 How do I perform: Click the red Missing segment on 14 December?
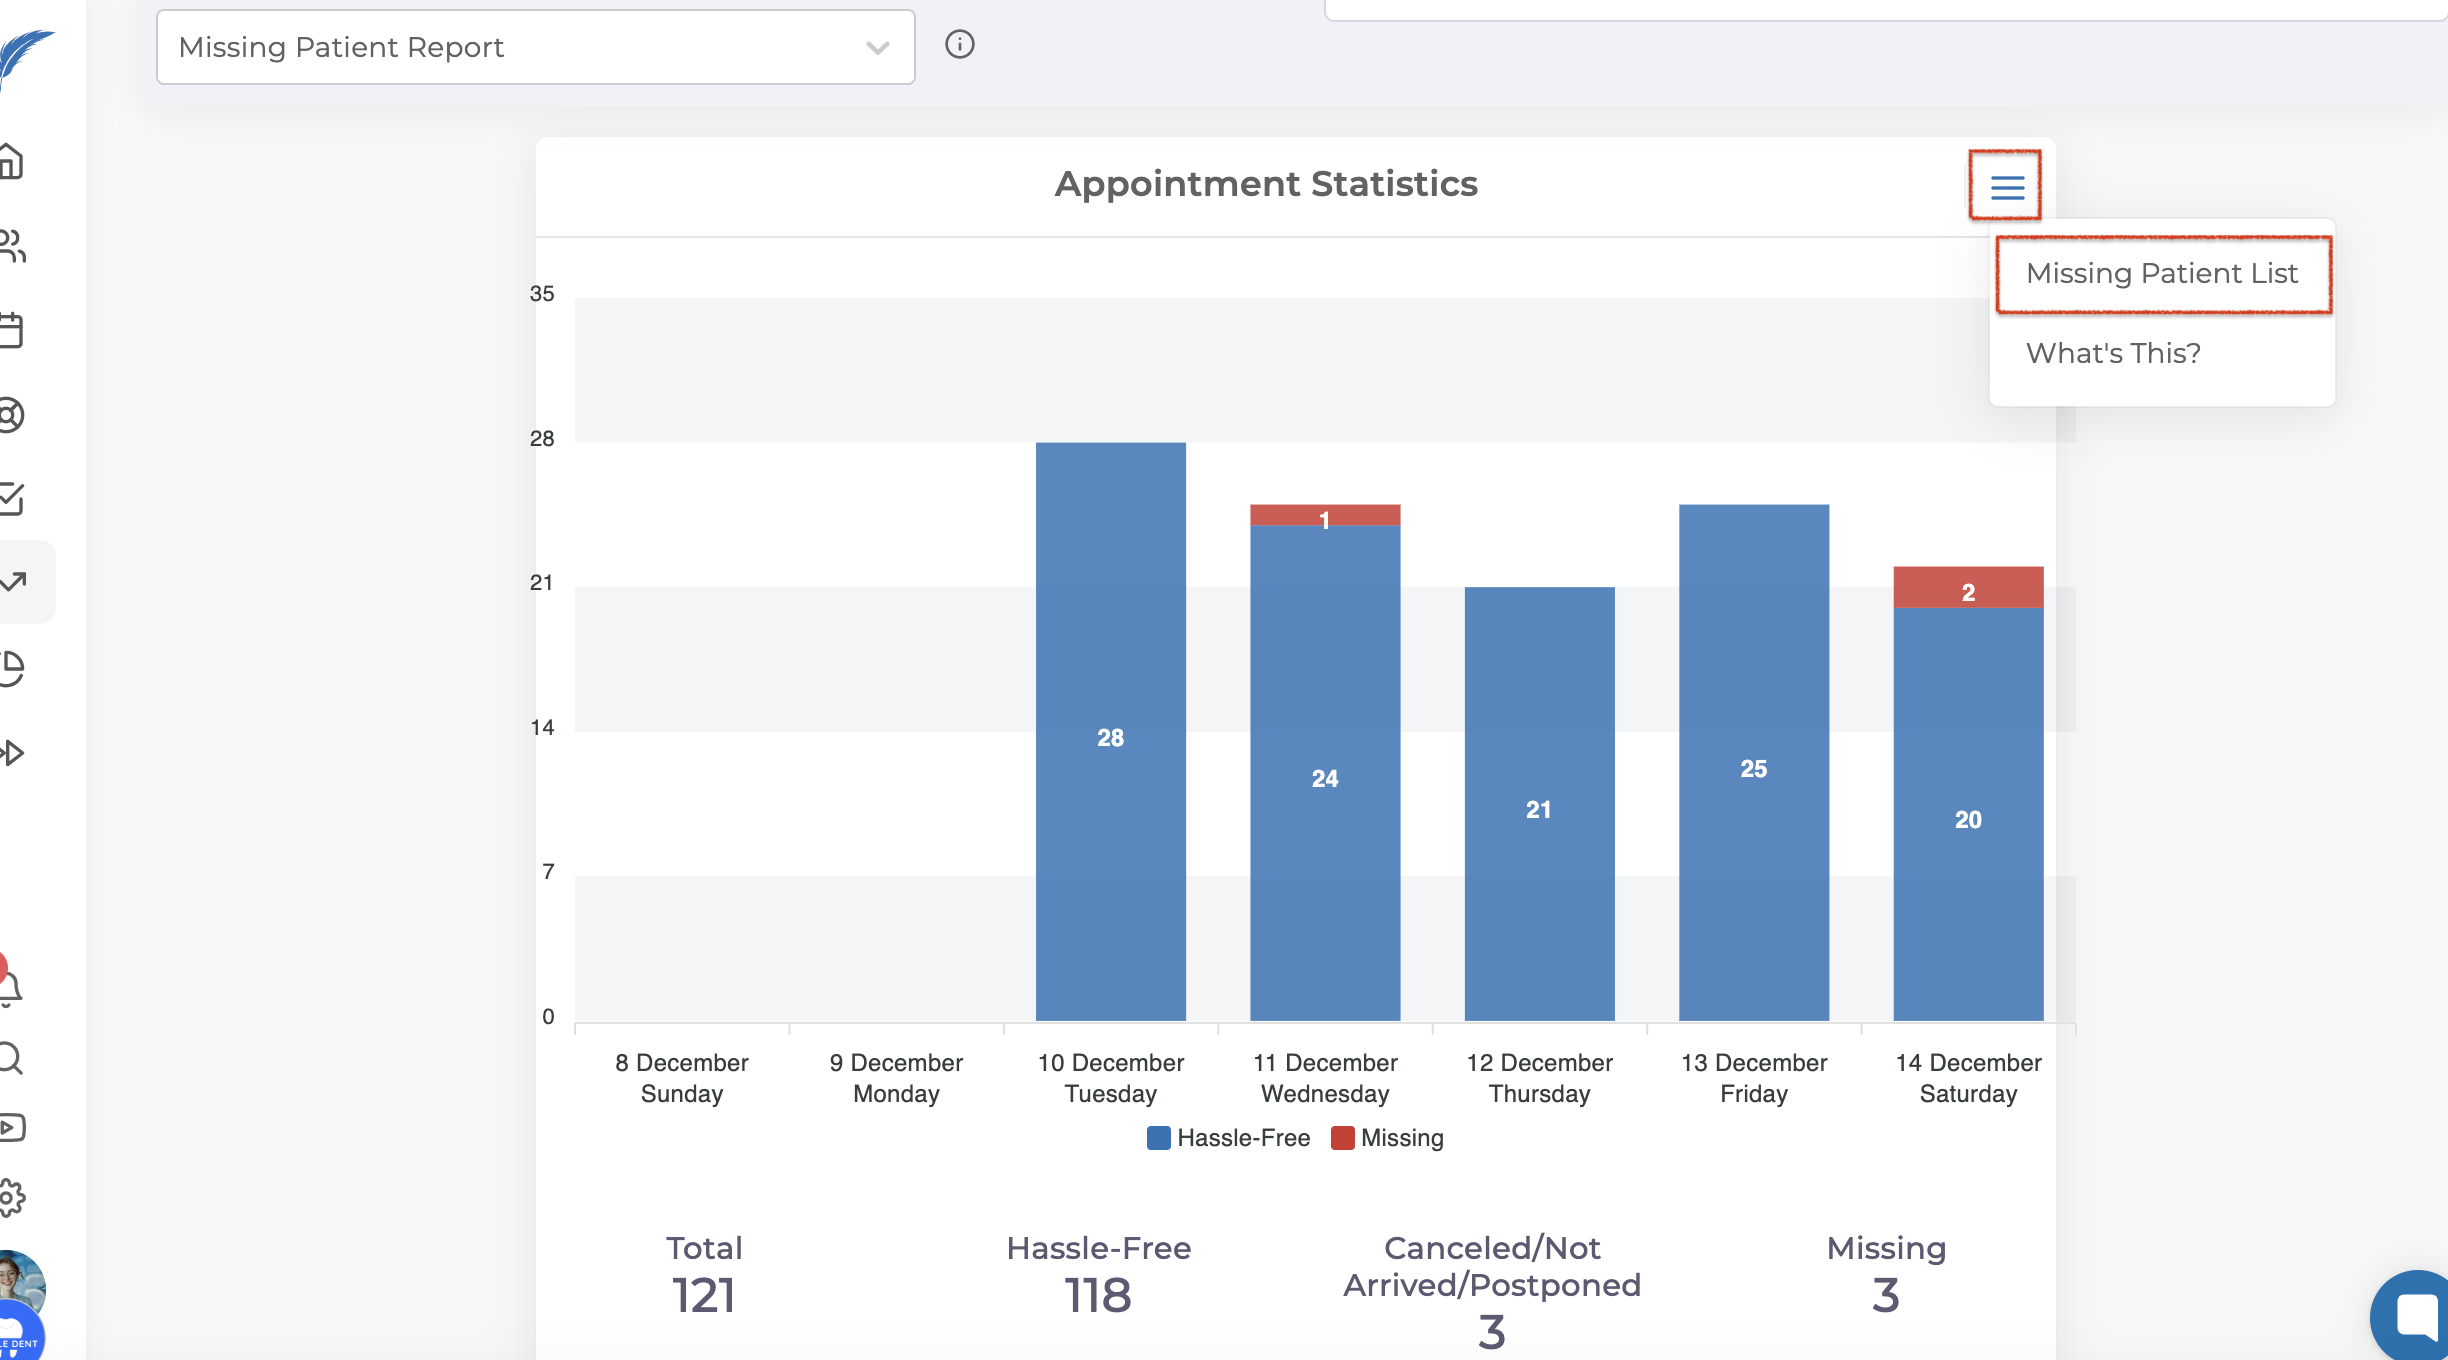coord(1967,588)
